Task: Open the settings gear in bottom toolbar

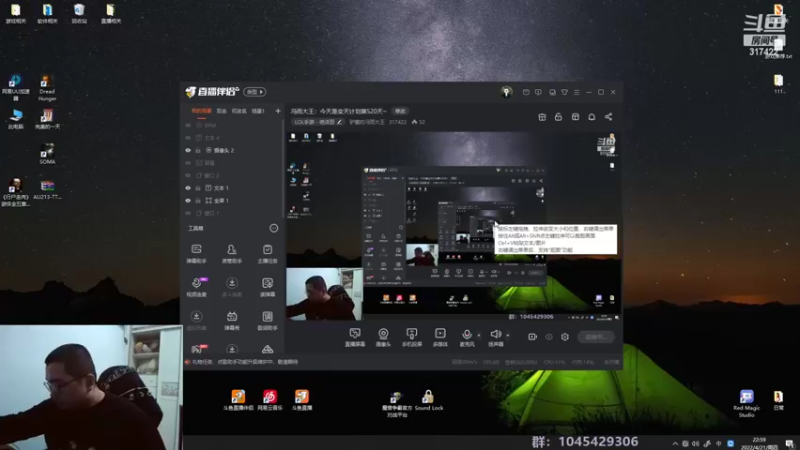Action: pyautogui.click(x=565, y=337)
